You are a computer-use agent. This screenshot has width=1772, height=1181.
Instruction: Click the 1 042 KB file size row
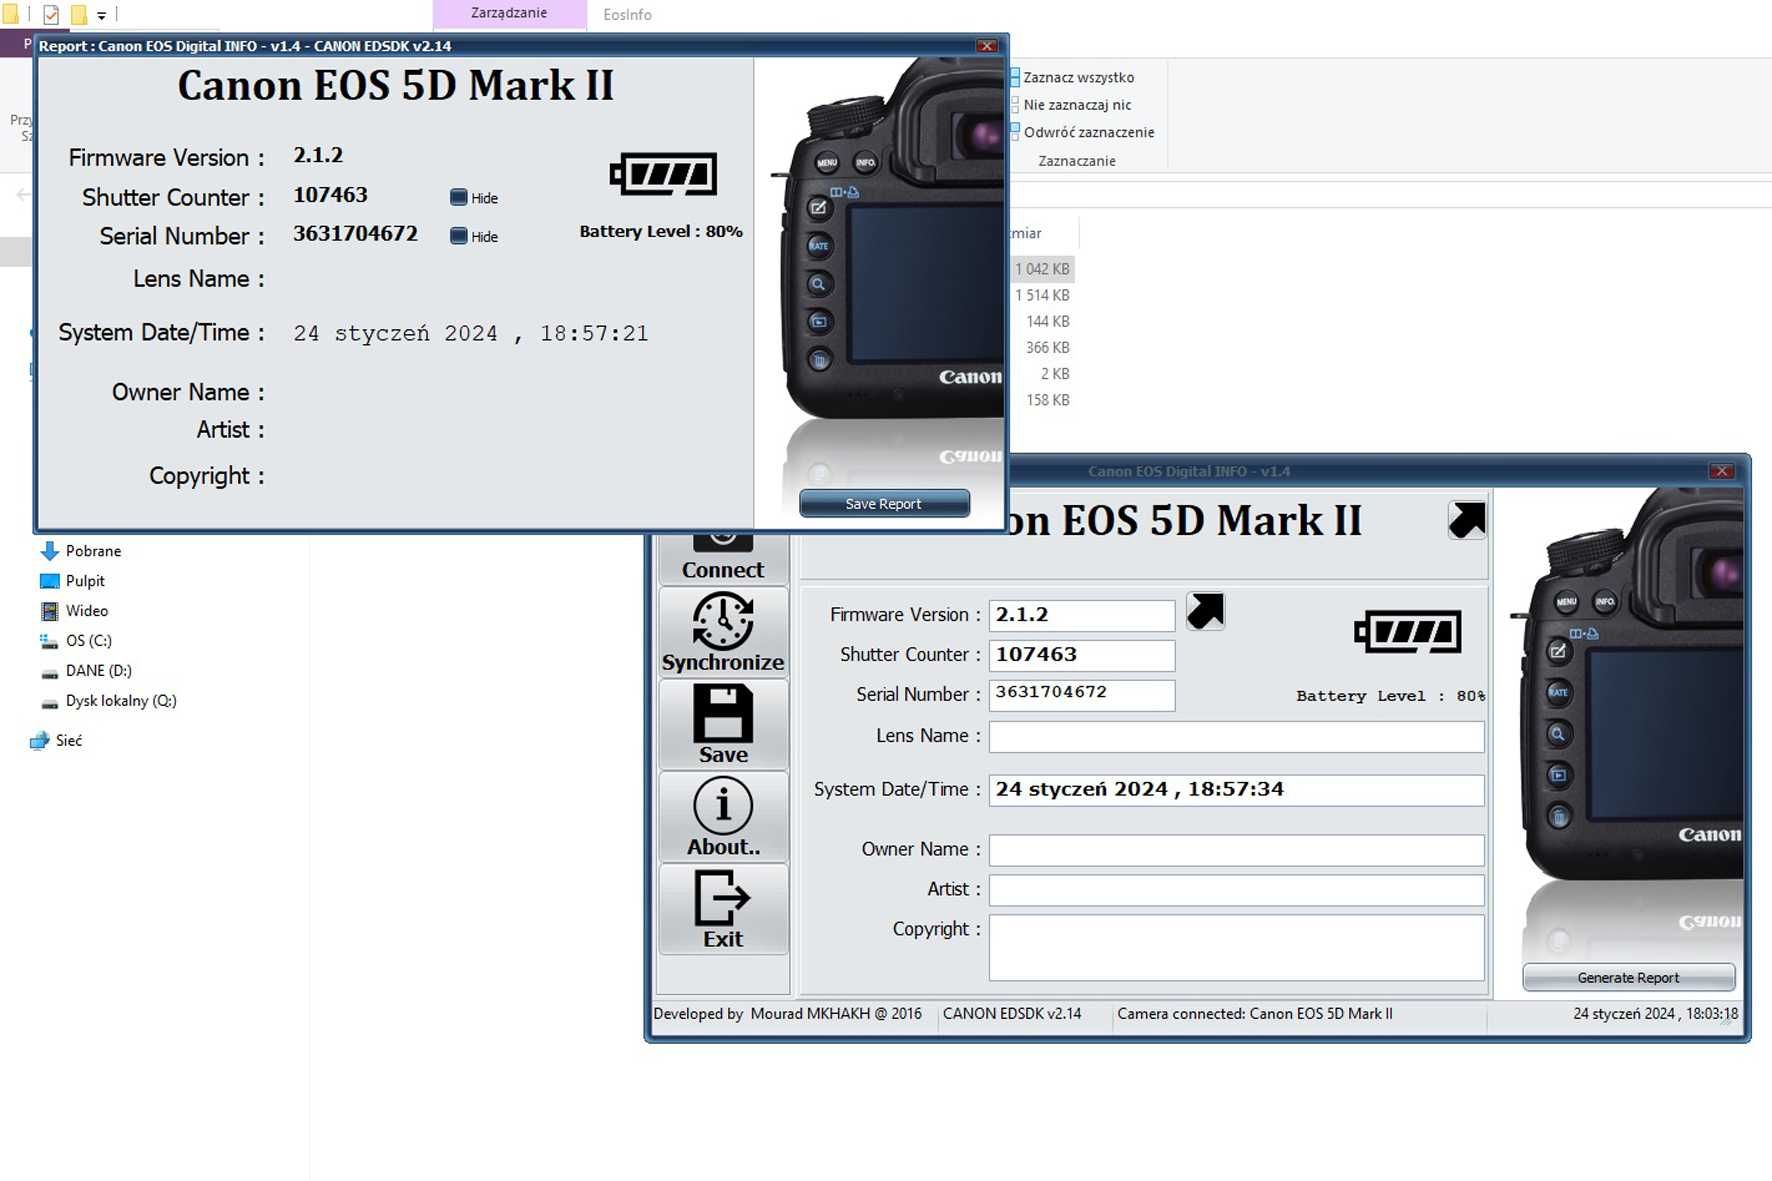pos(1042,269)
